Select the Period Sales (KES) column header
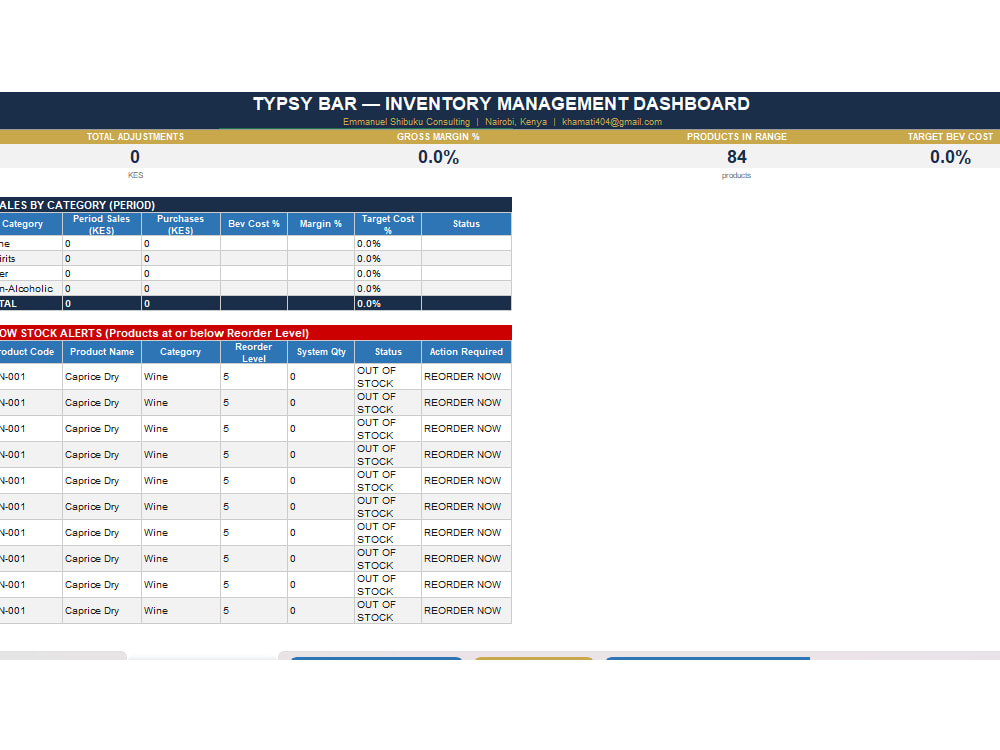1000x750 pixels. pos(101,224)
